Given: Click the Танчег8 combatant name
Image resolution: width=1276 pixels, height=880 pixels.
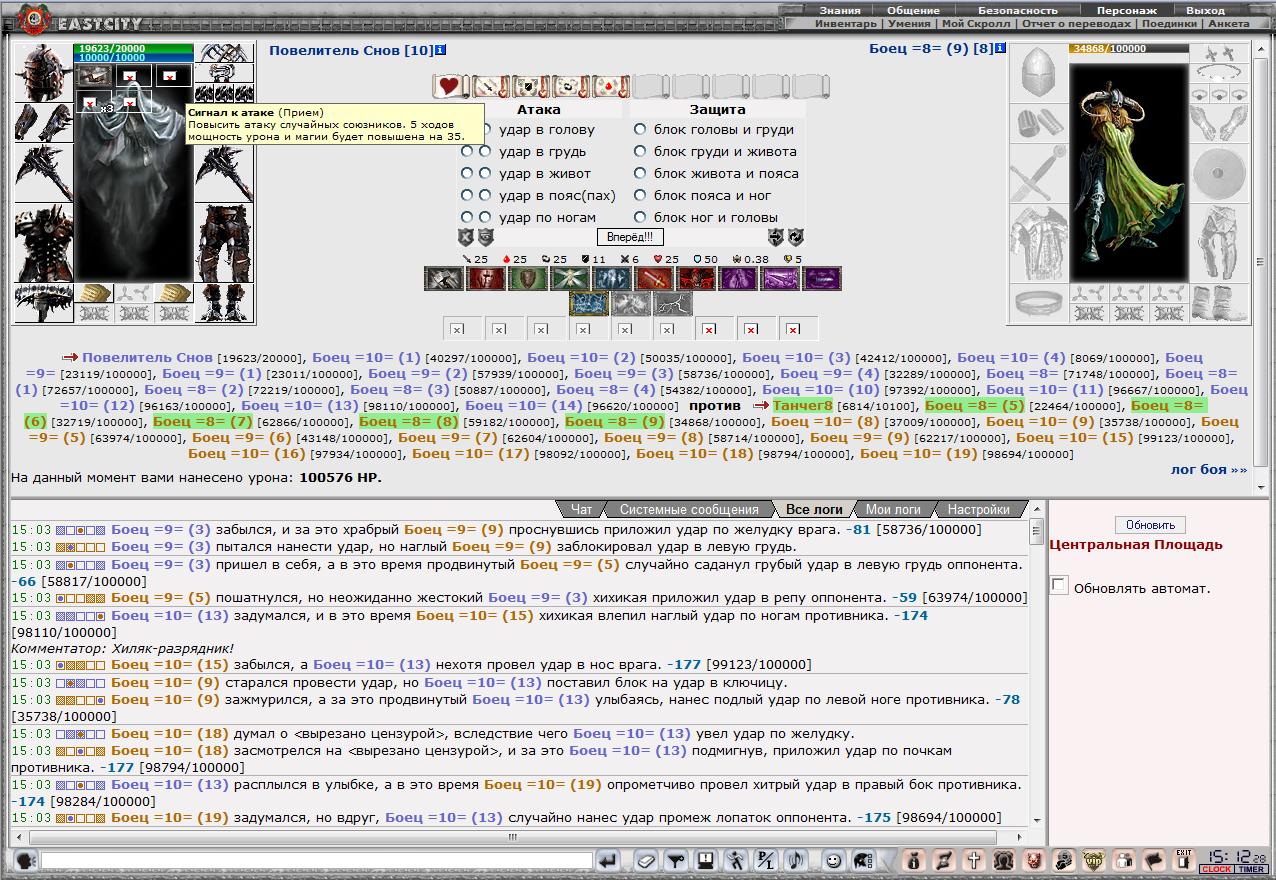Looking at the screenshot, I should click(803, 405).
